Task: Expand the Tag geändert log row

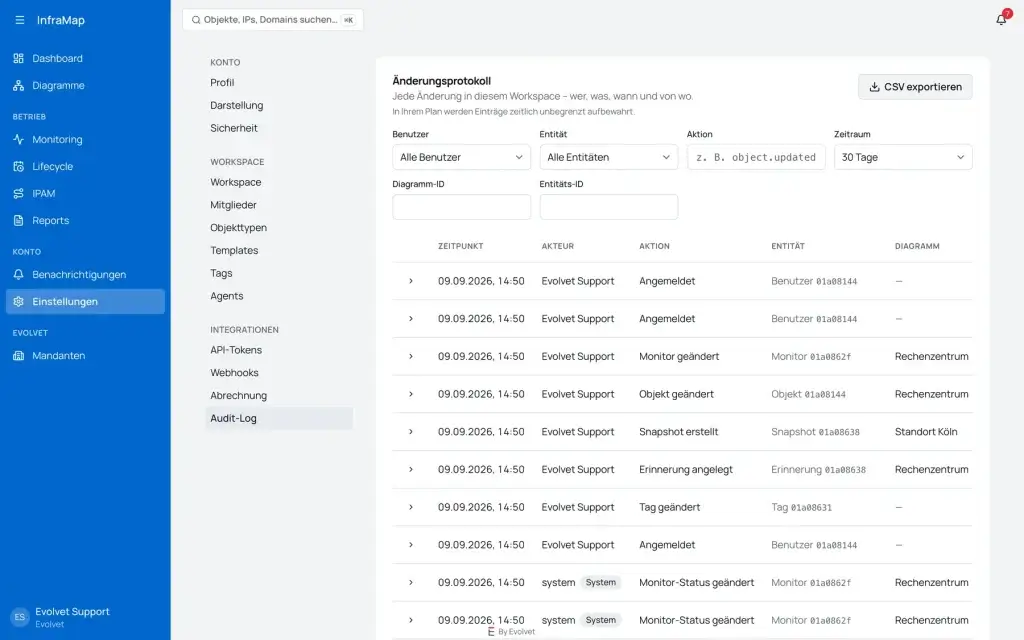Action: (x=411, y=507)
